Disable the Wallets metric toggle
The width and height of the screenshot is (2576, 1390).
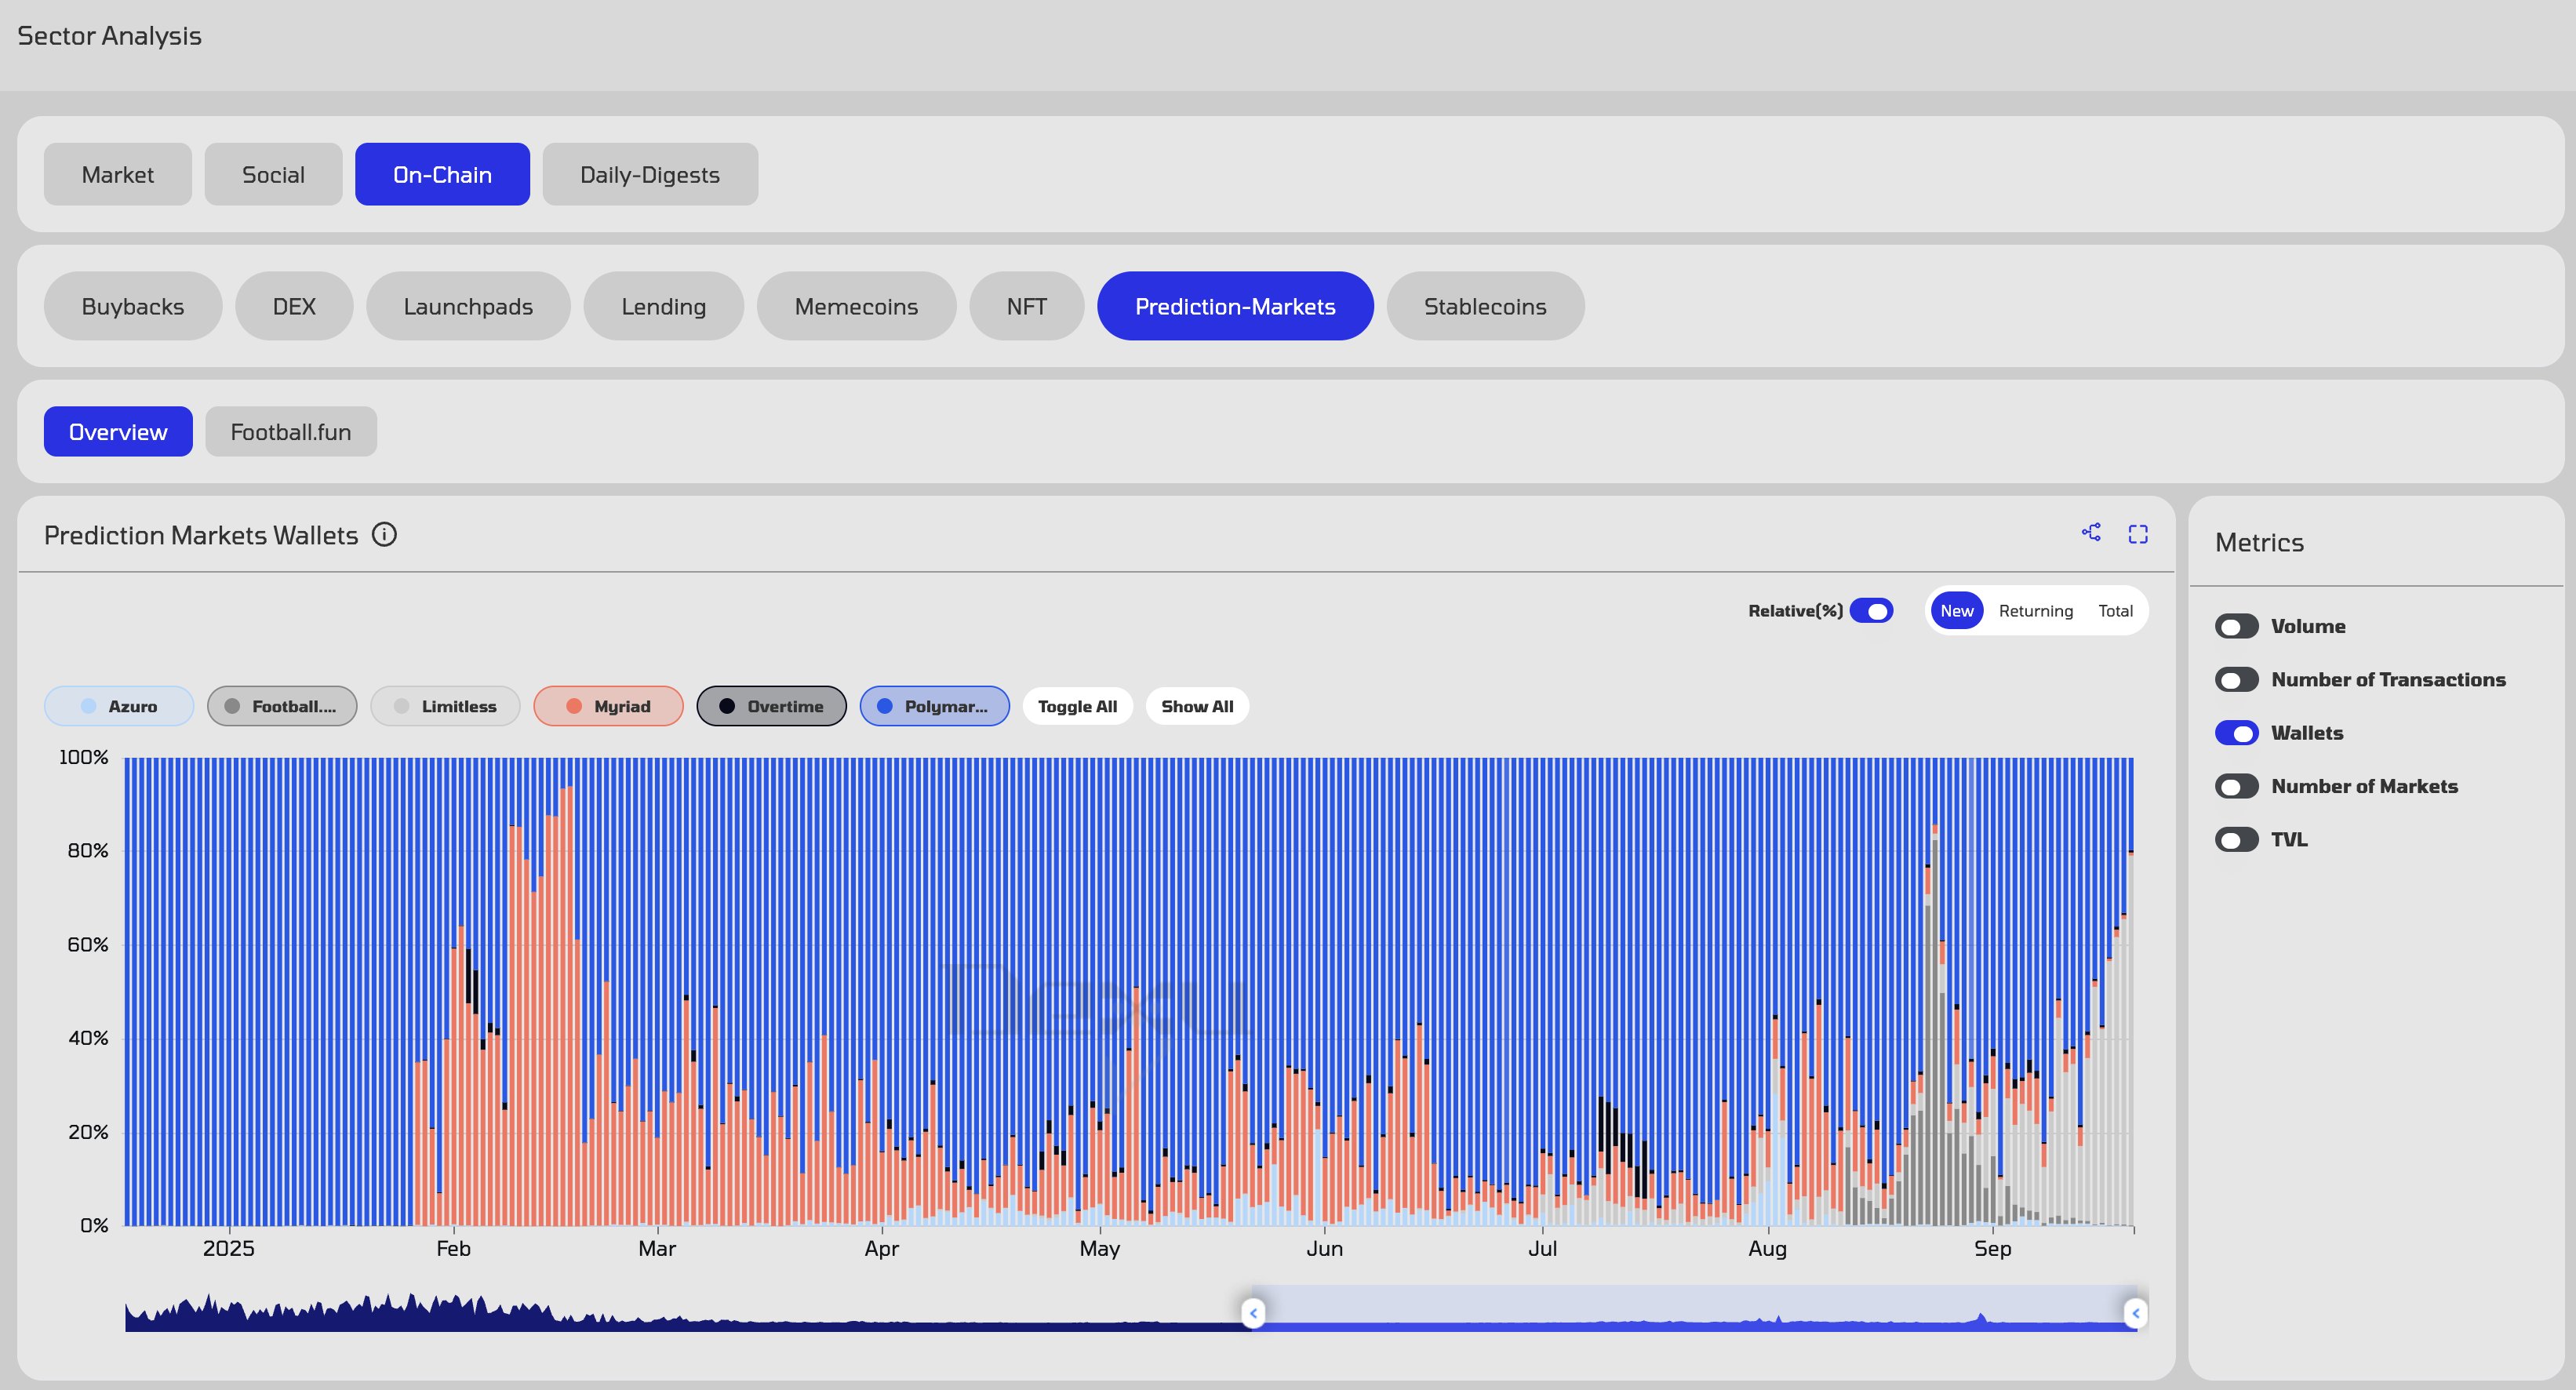point(2236,733)
